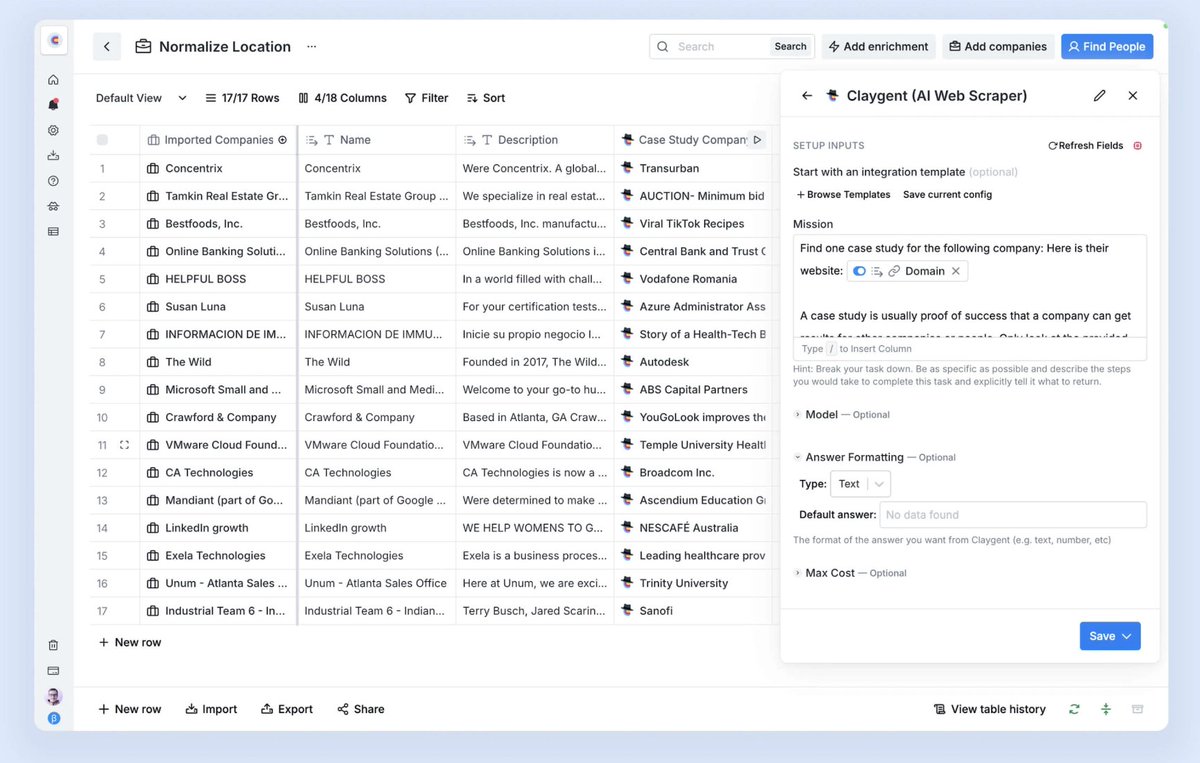The height and width of the screenshot is (763, 1200).
Task: Click View table history
Action: click(x=989, y=709)
